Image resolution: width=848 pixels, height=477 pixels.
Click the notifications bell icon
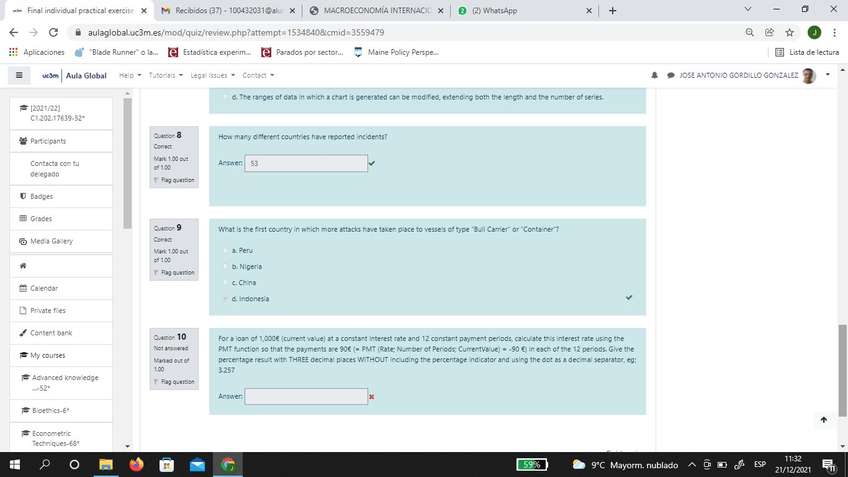pos(654,75)
